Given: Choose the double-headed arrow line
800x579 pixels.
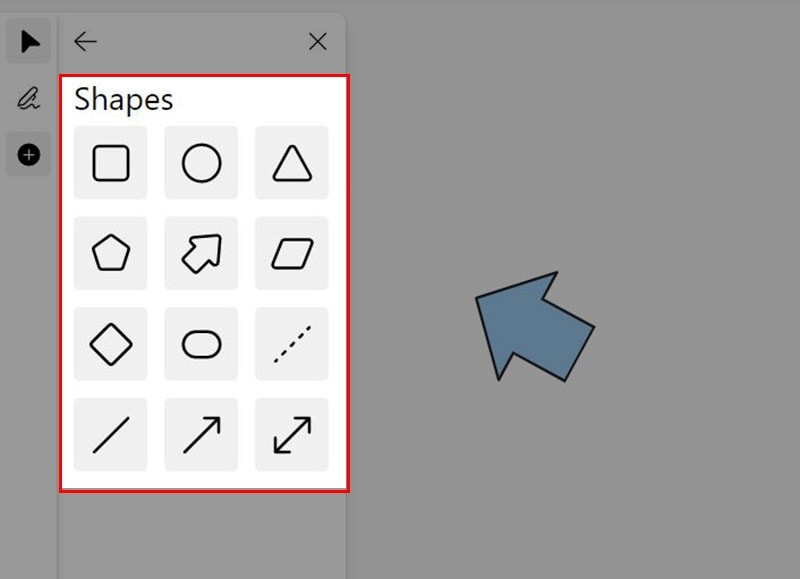Looking at the screenshot, I should (x=292, y=435).
